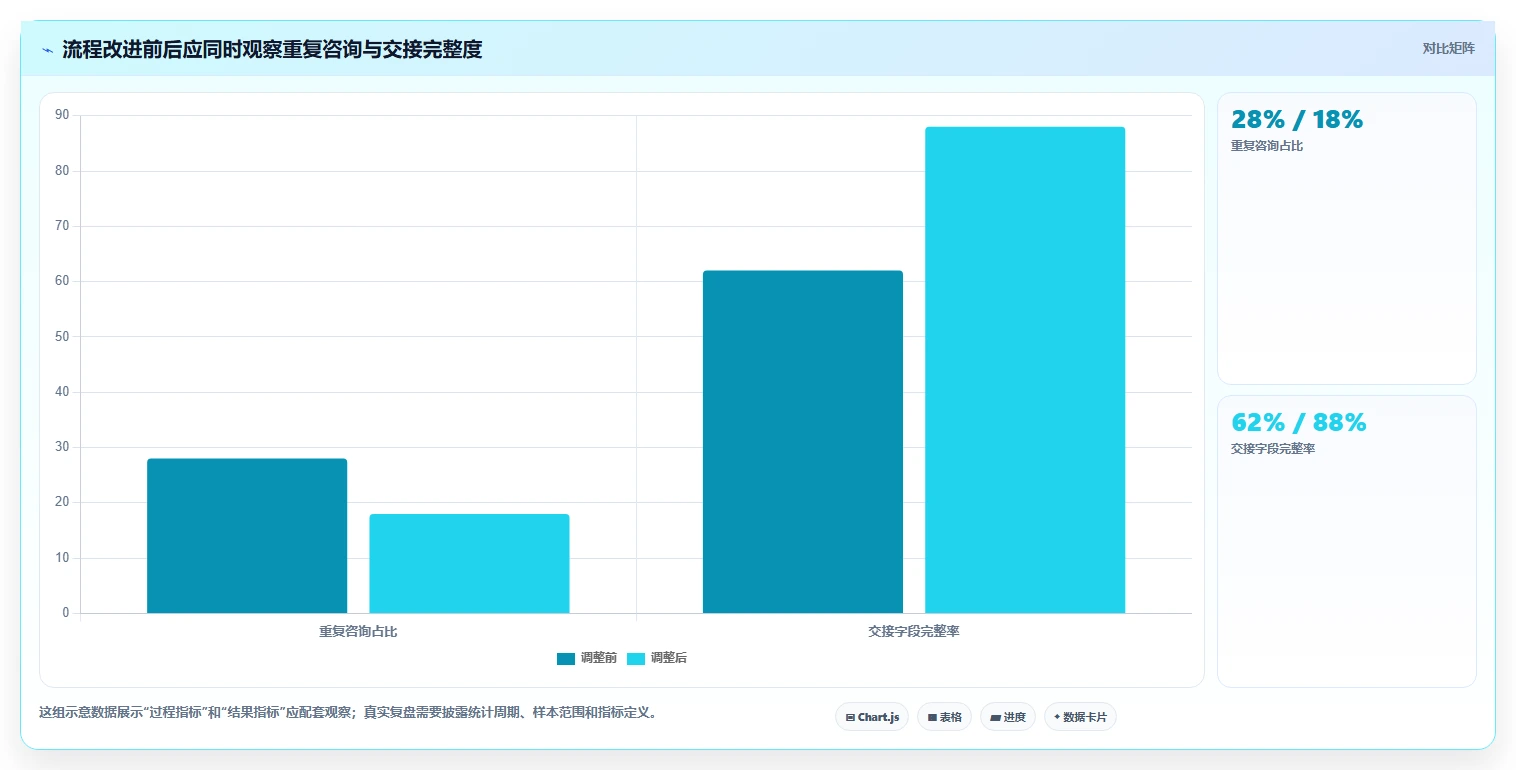
Task: Click the 交接字段完整率 x-axis label
Action: coord(914,632)
